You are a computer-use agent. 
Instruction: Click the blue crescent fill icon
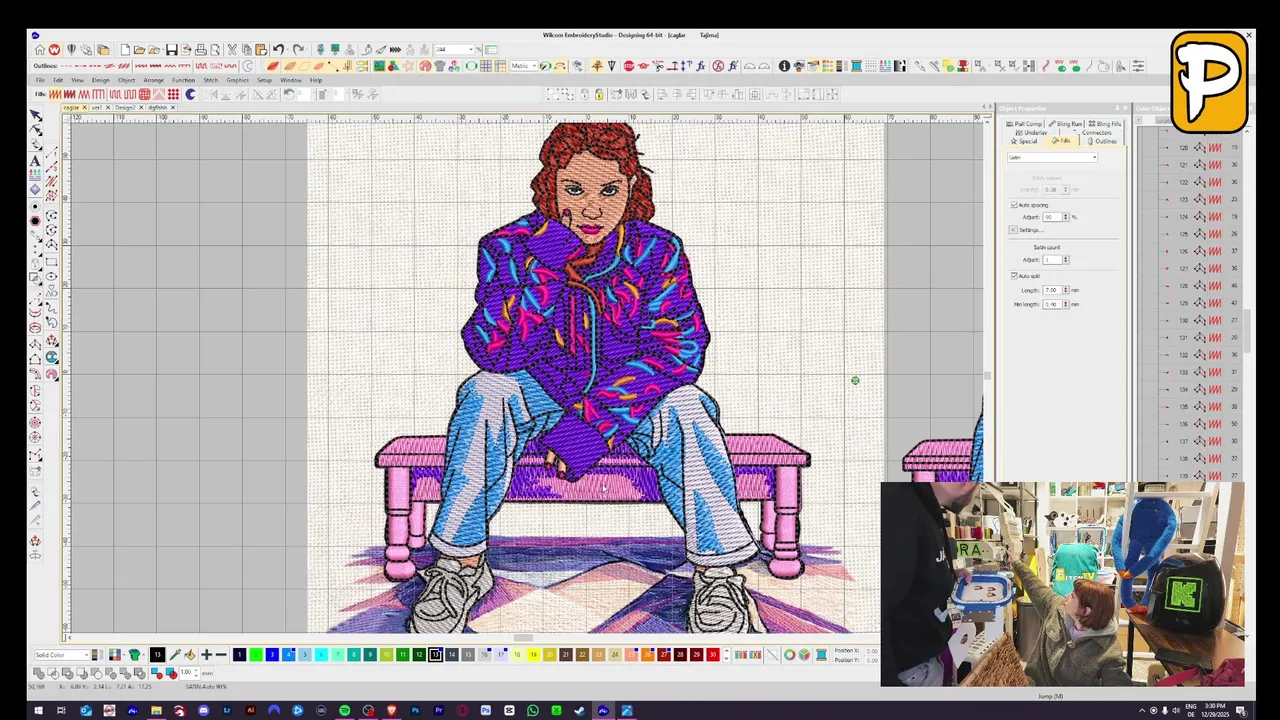tap(190, 94)
